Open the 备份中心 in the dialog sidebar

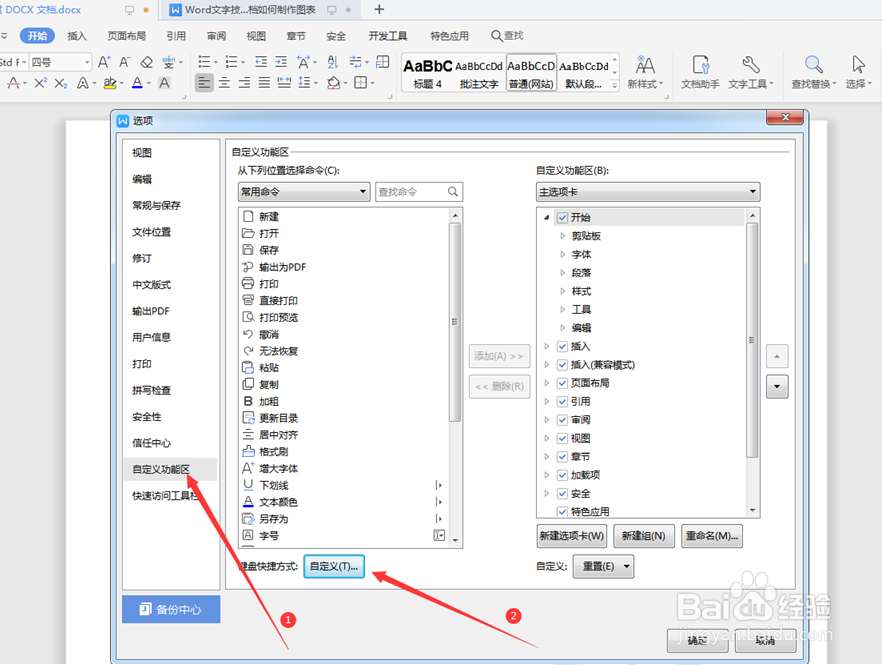[170, 609]
